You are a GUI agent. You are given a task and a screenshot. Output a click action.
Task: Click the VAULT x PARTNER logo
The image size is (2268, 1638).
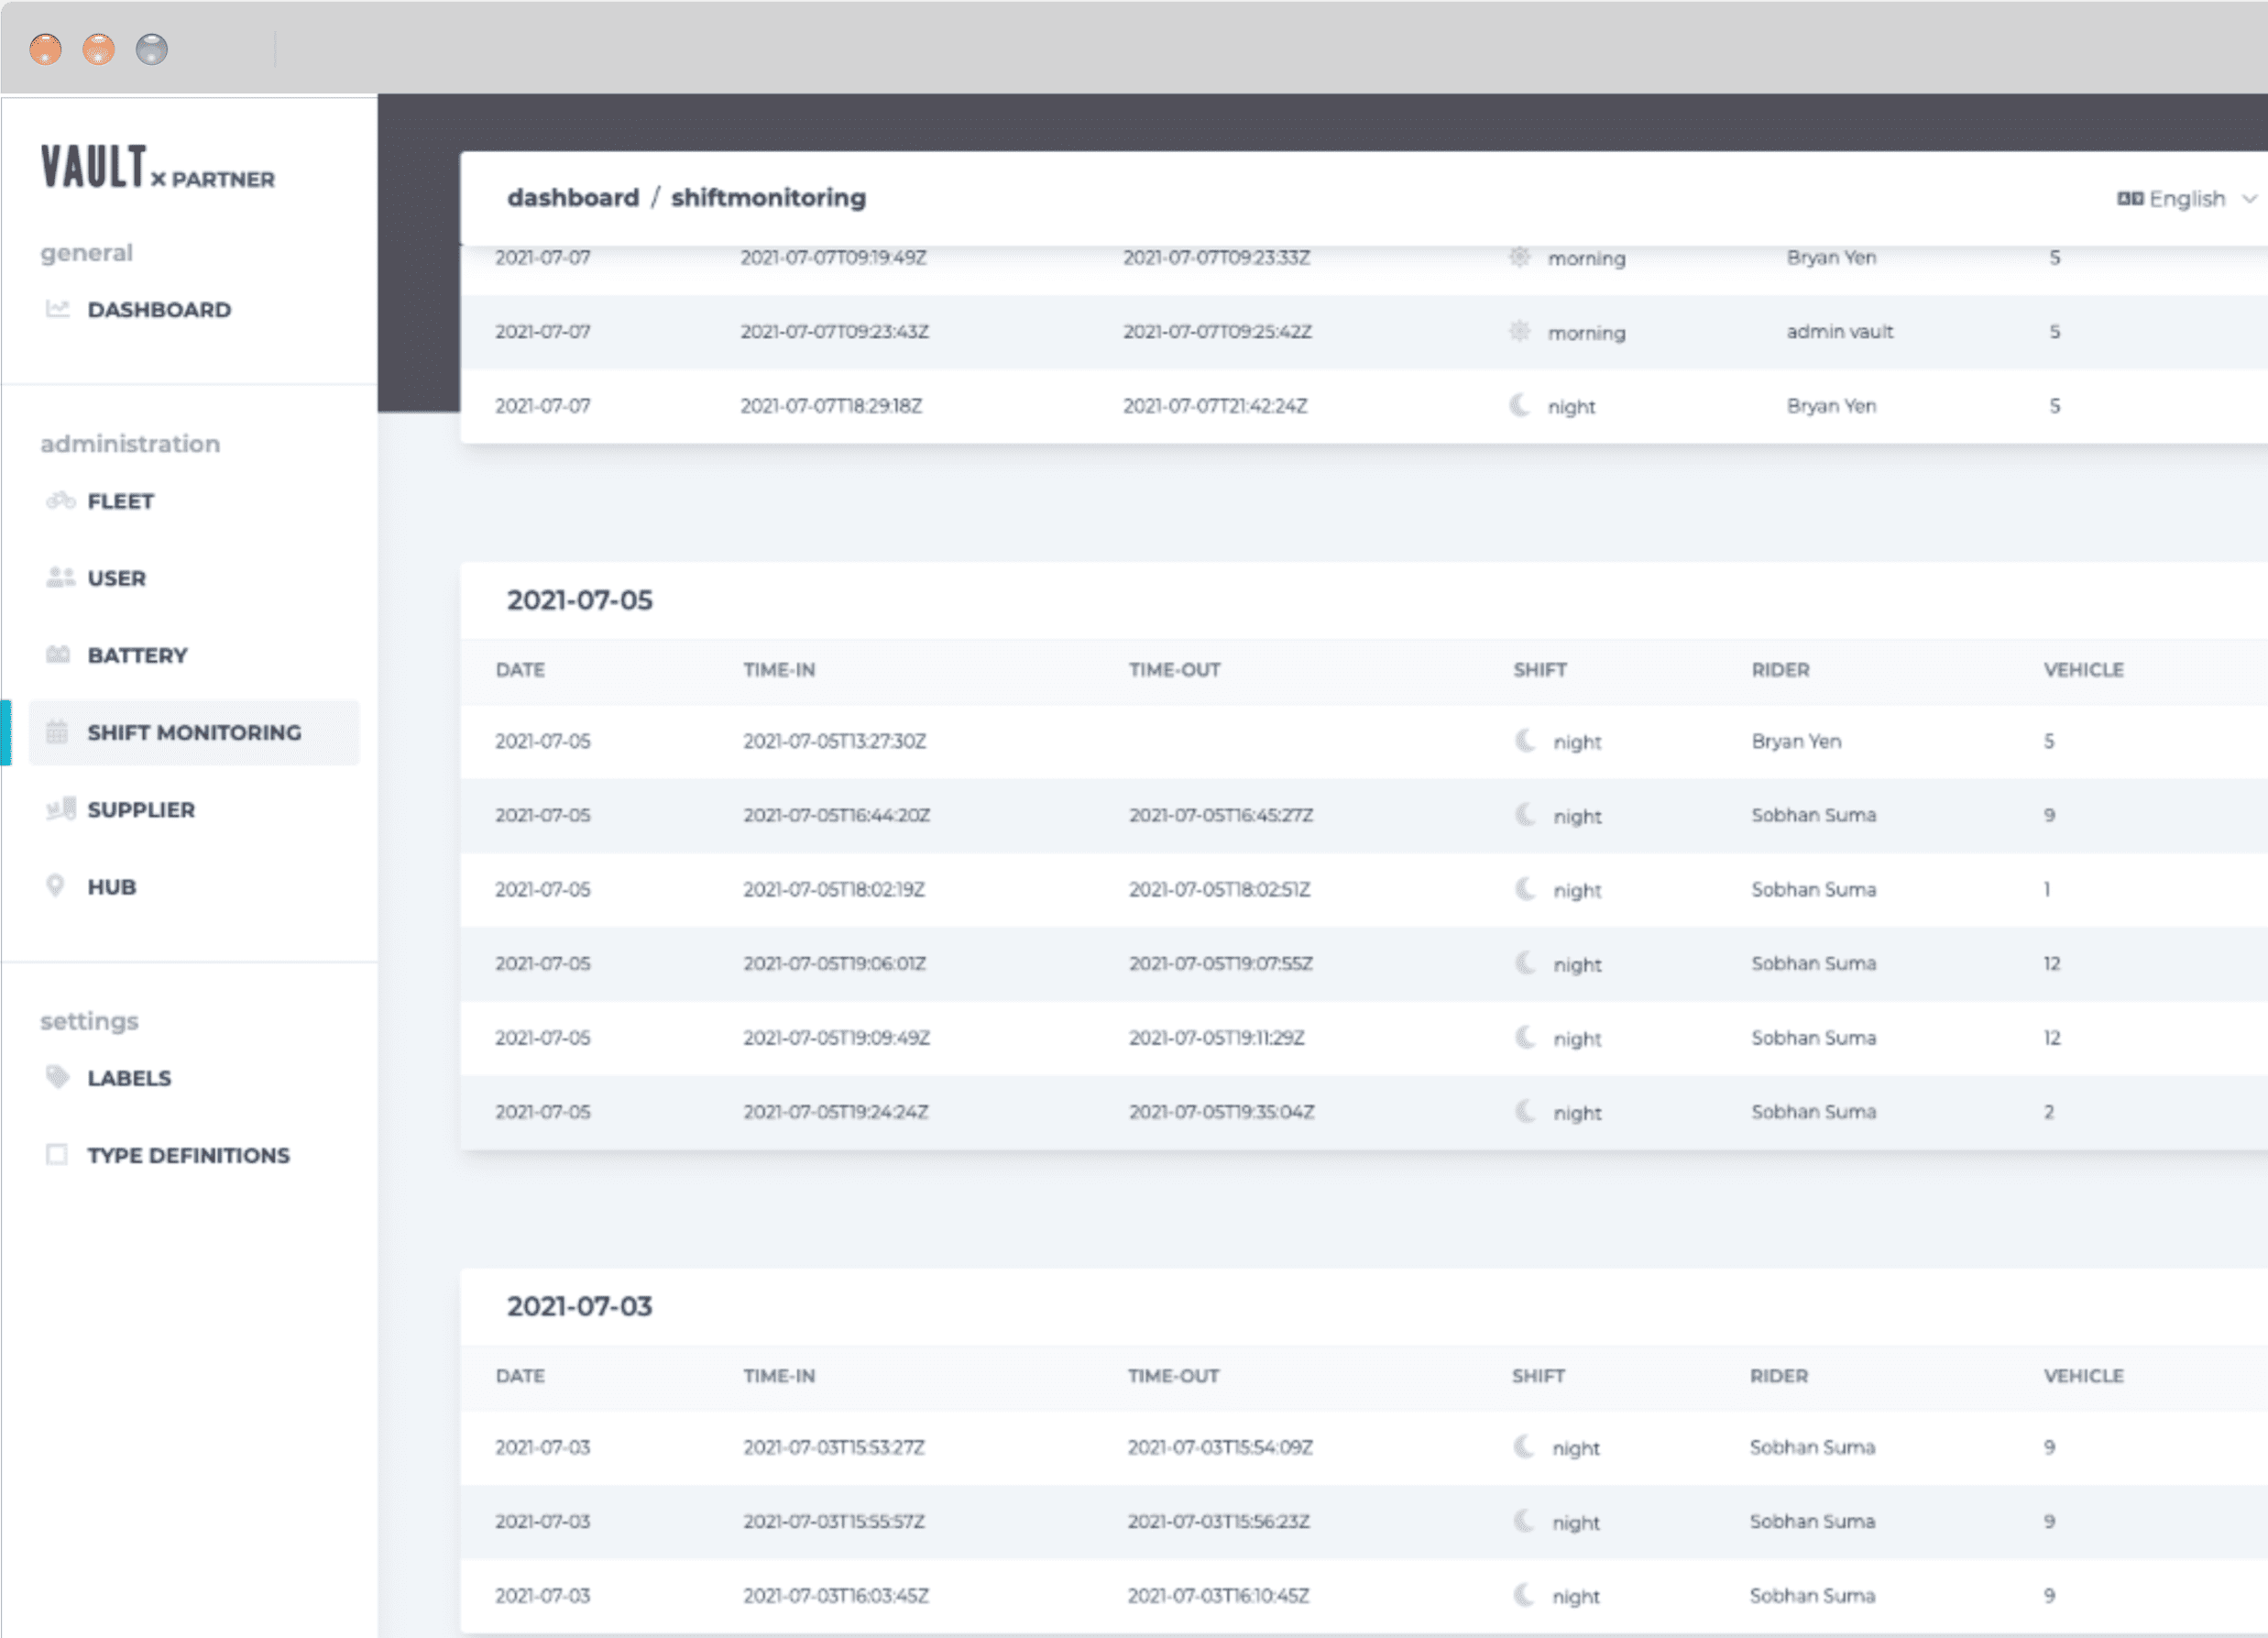click(157, 168)
